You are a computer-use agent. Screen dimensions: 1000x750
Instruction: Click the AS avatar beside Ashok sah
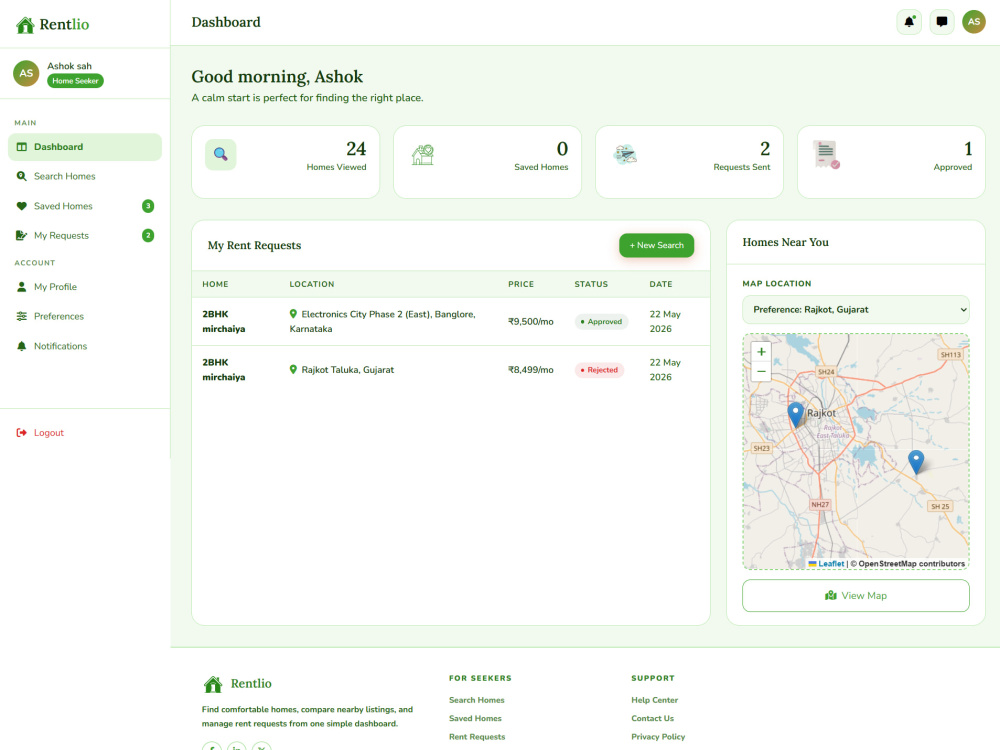[x=26, y=73]
